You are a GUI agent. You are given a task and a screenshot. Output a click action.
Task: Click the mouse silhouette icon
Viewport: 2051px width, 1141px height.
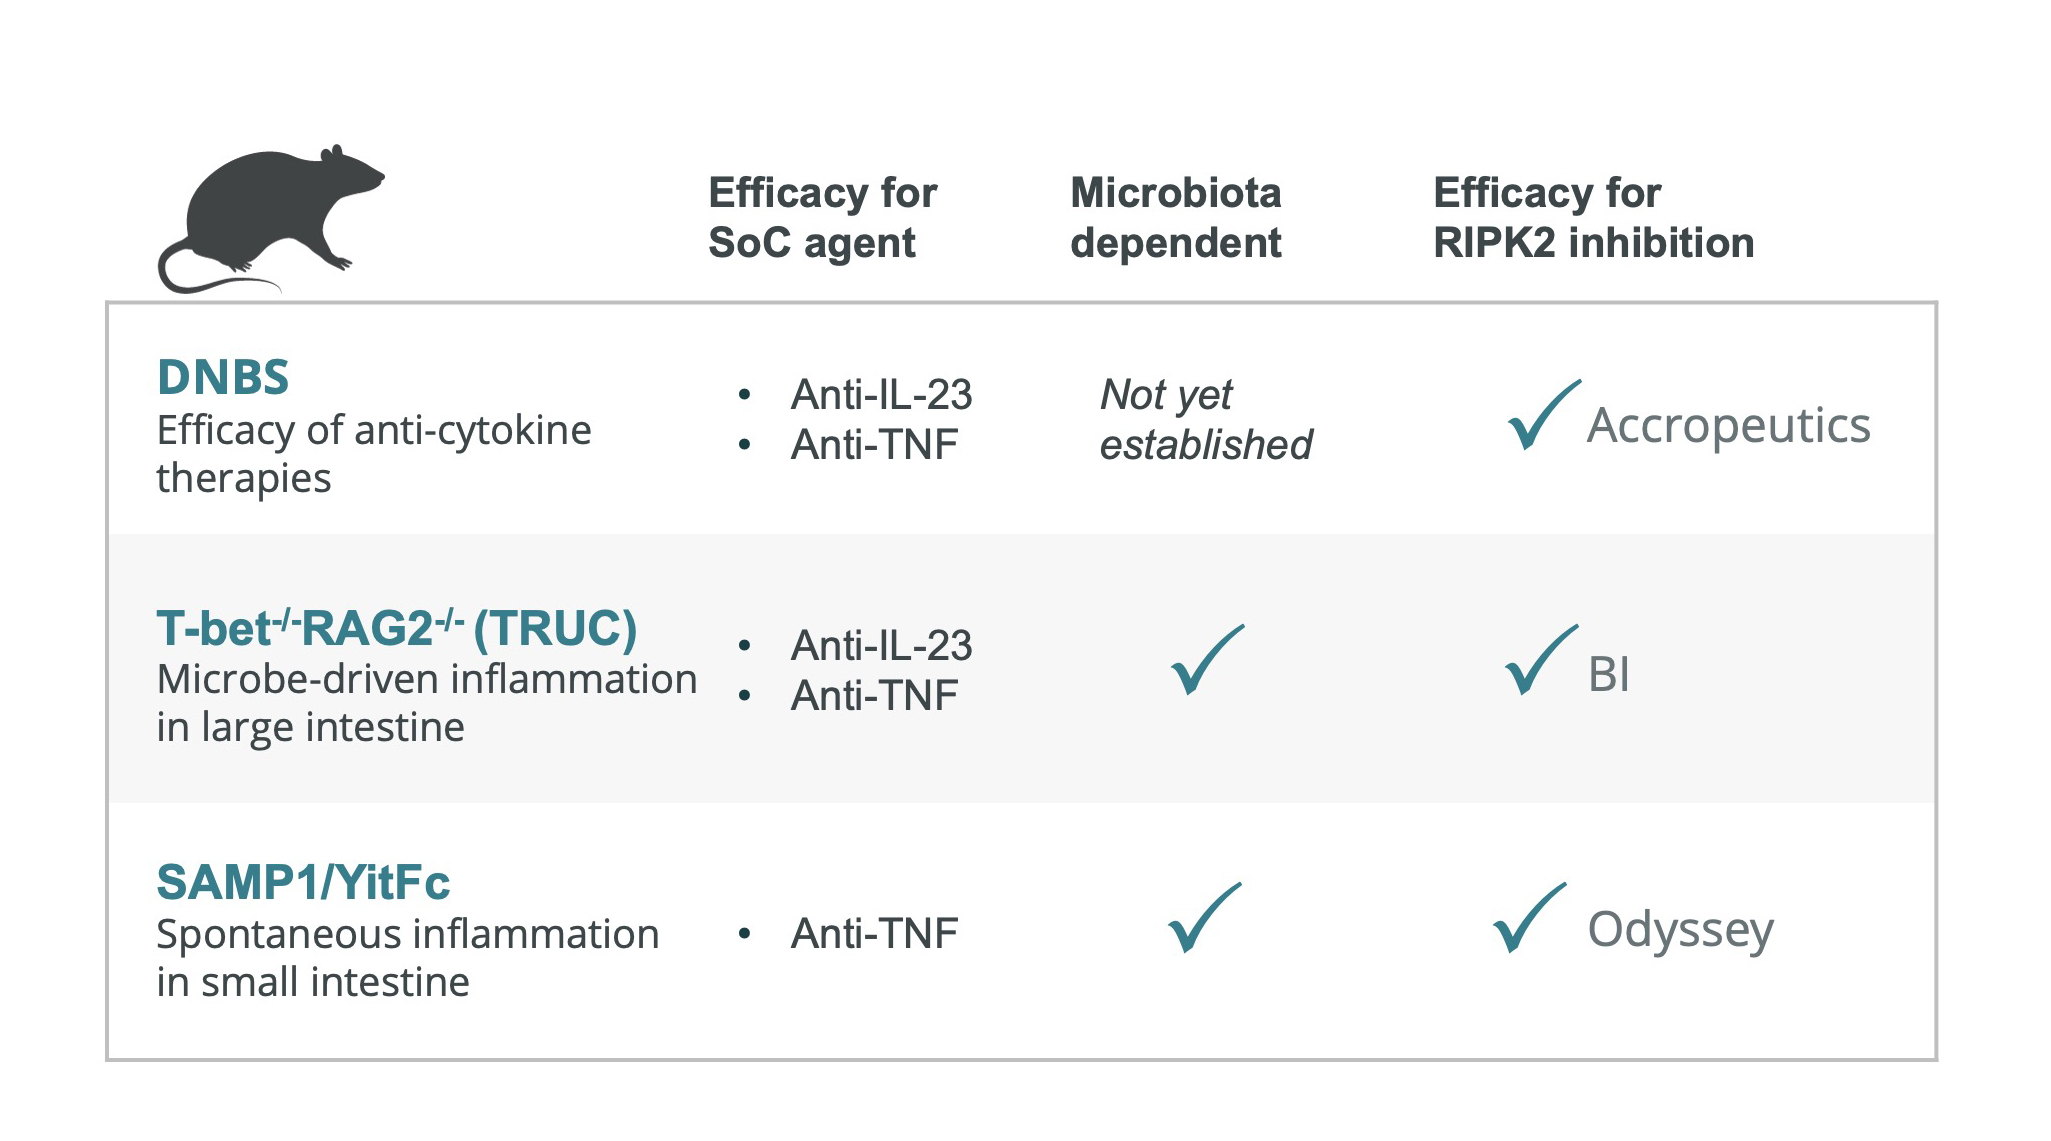268,218
